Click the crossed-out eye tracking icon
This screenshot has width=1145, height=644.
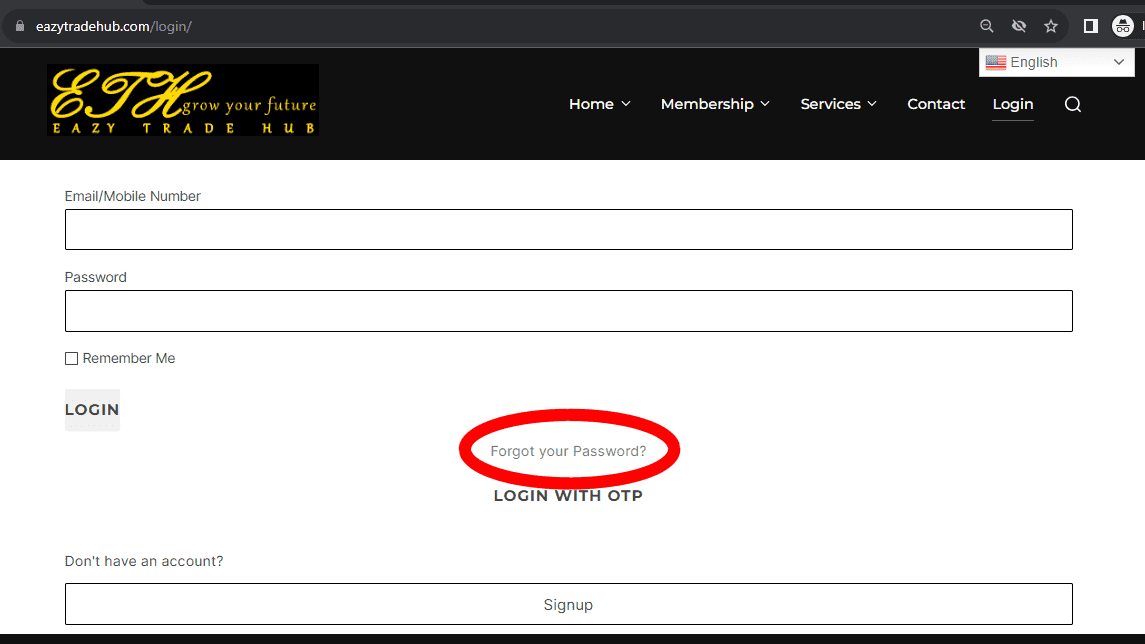[x=1019, y=26]
